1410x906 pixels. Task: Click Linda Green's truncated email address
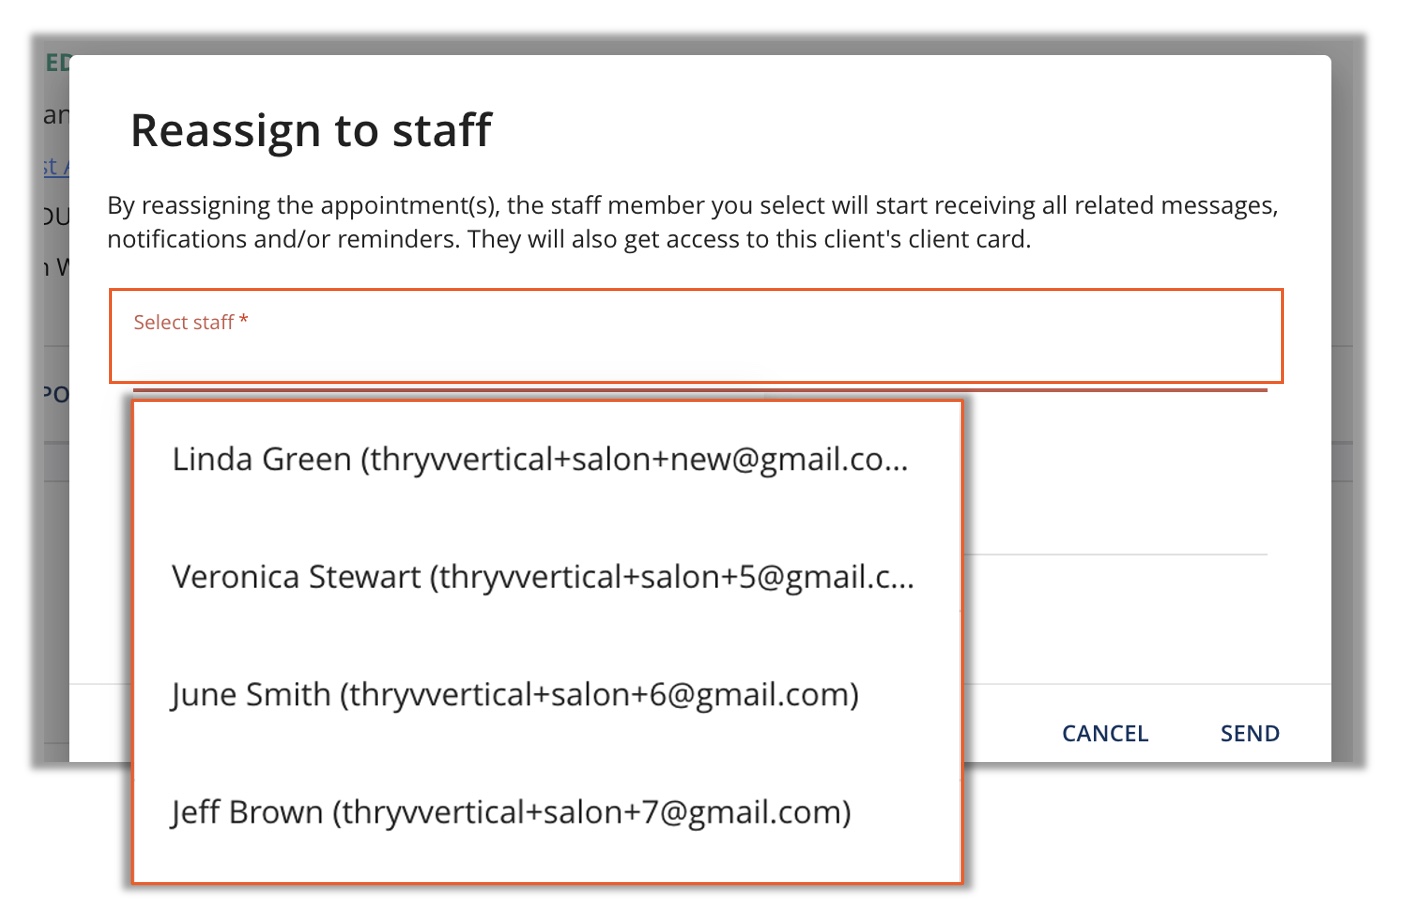[x=634, y=459]
